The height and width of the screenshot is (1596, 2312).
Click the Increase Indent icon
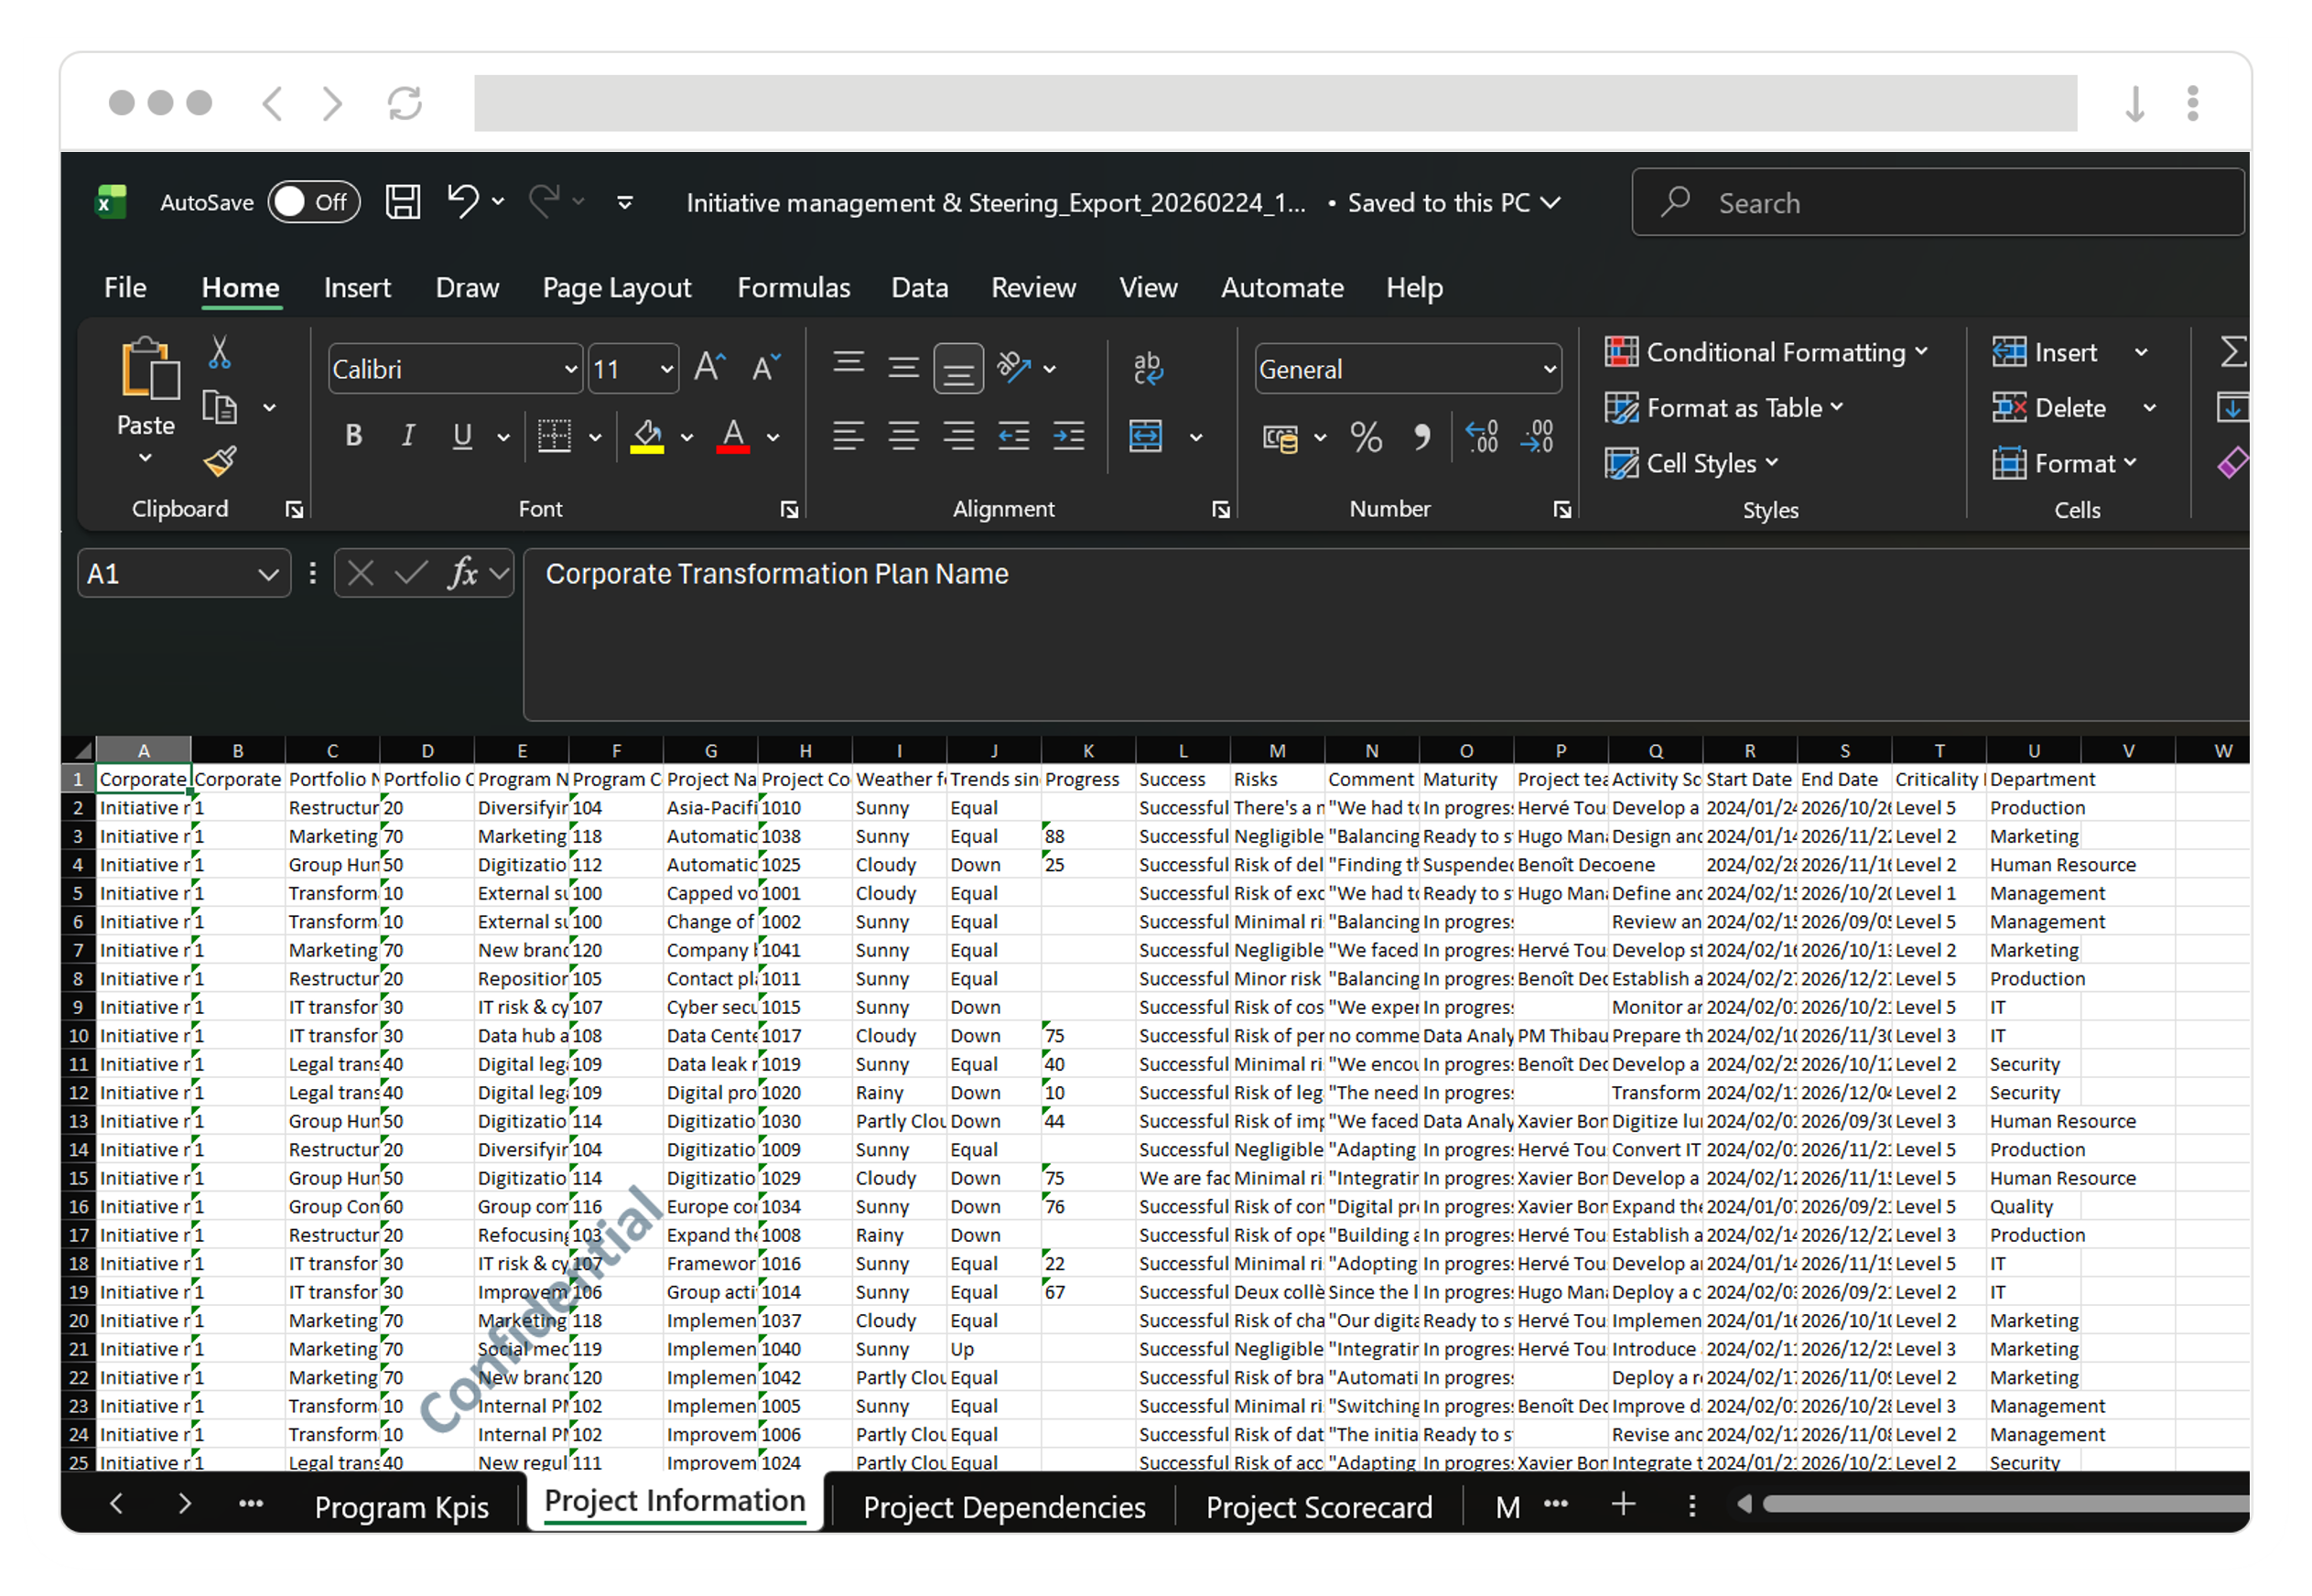point(1068,436)
